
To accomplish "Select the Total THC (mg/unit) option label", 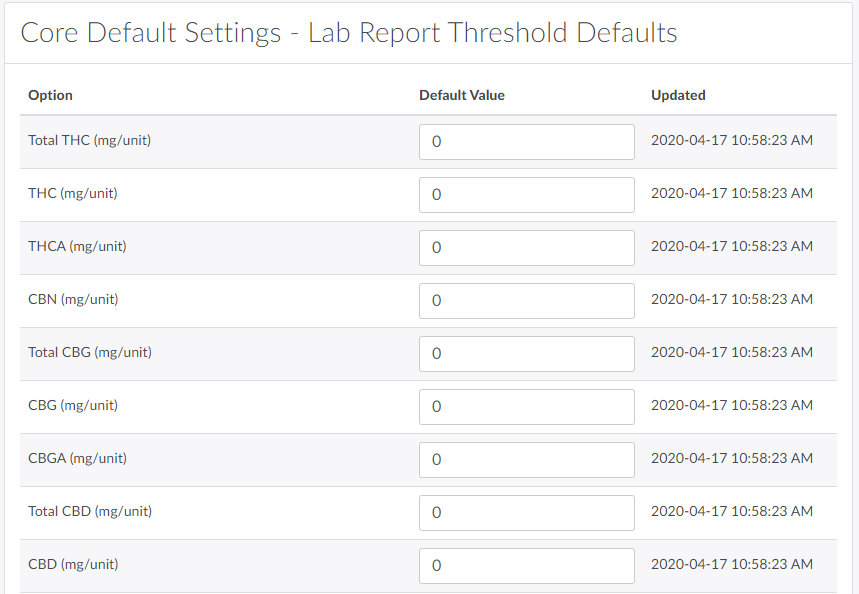I will click(89, 141).
